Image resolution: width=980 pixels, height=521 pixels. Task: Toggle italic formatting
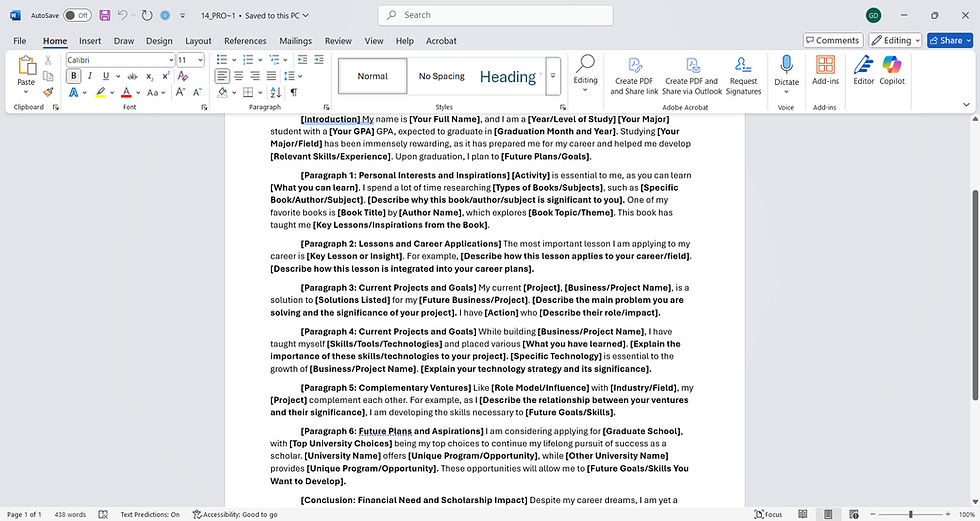(89, 76)
